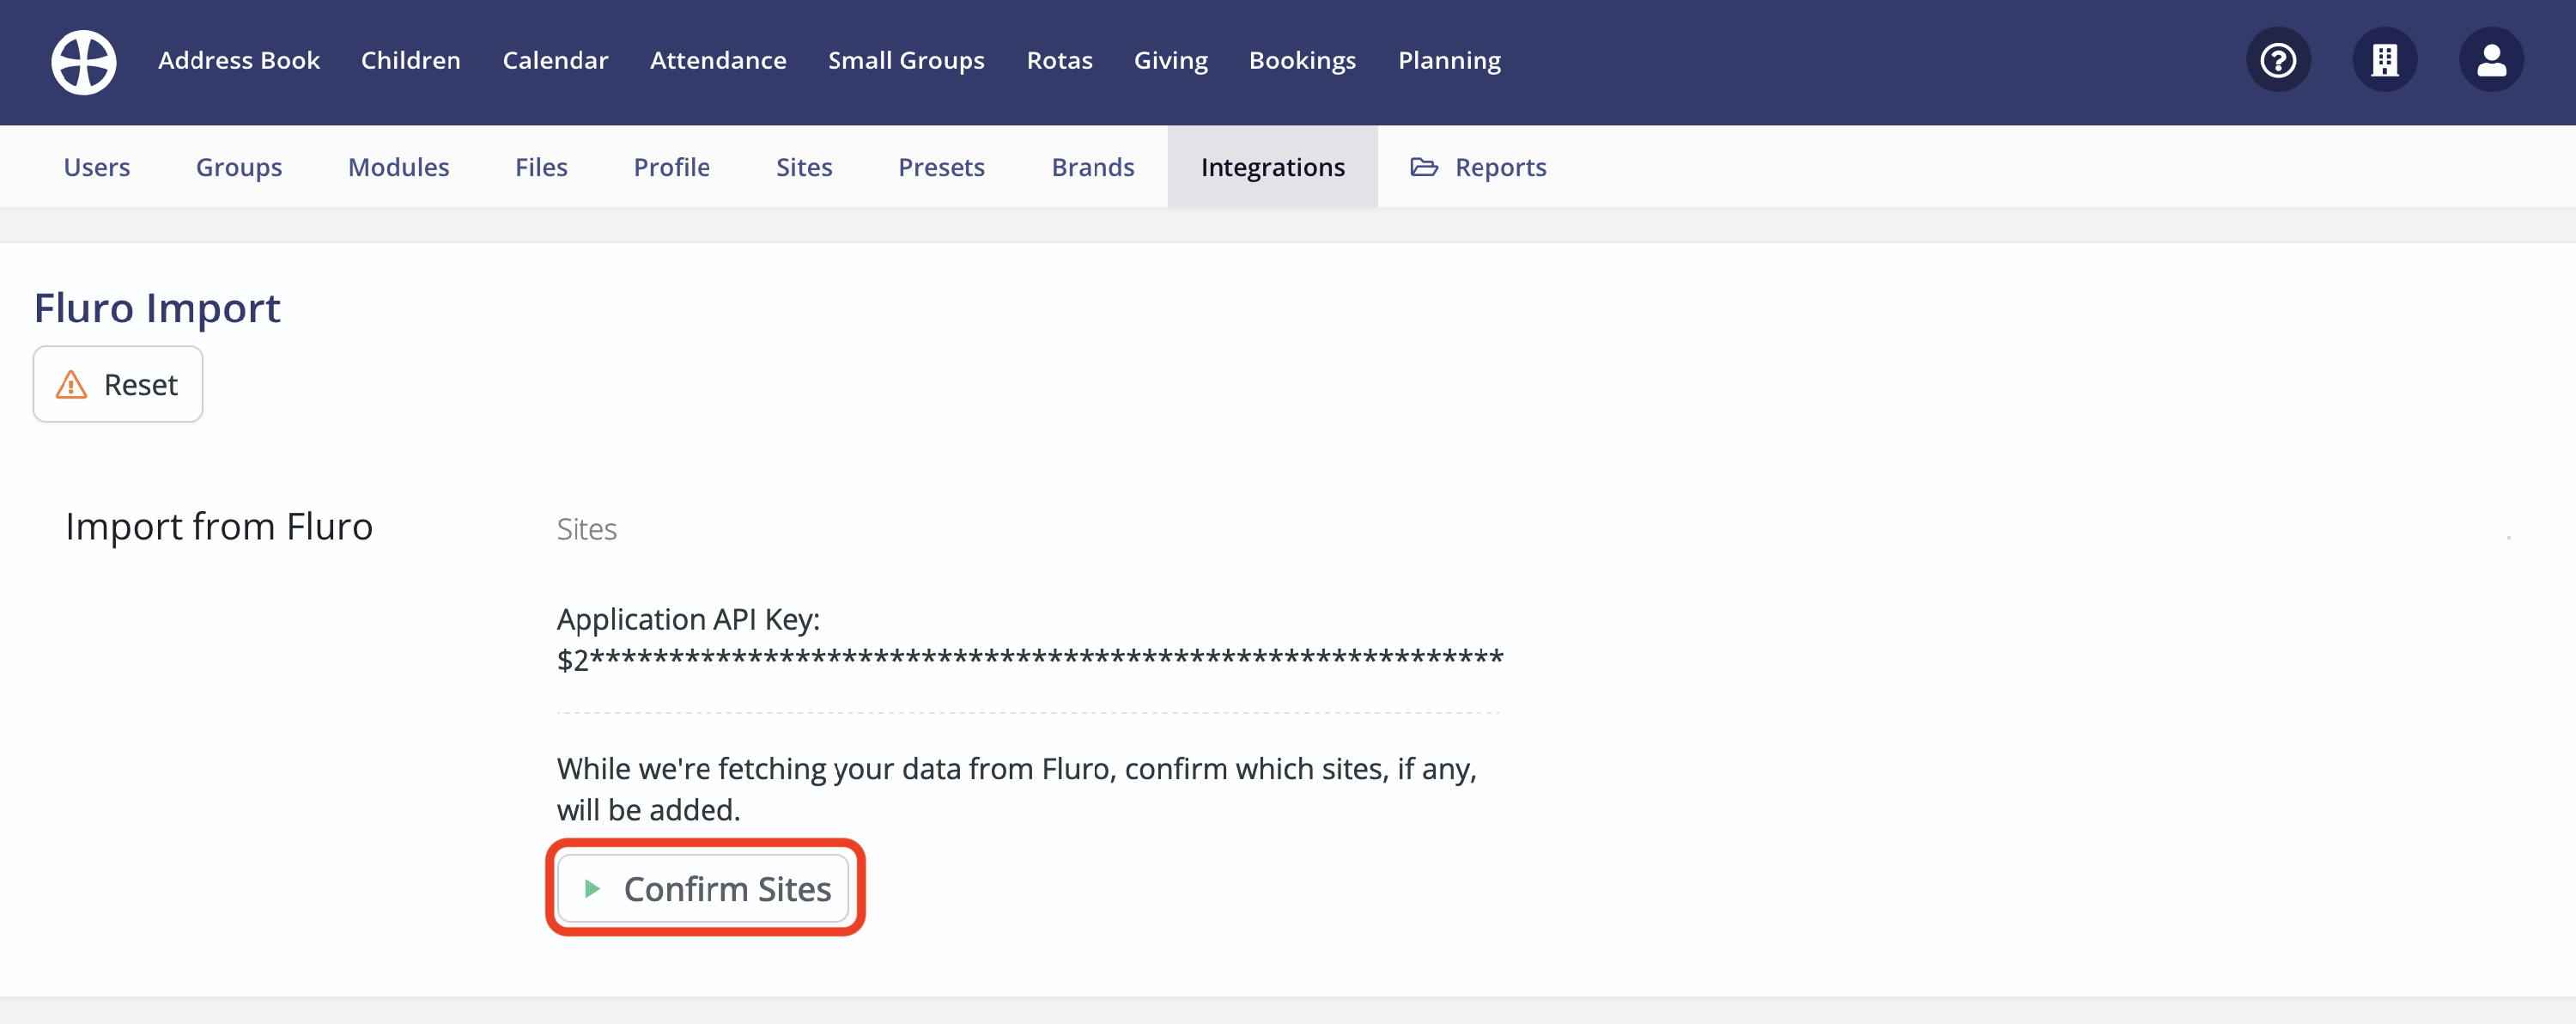Open the Planning module
This screenshot has width=2576, height=1024.
coord(1449,60)
